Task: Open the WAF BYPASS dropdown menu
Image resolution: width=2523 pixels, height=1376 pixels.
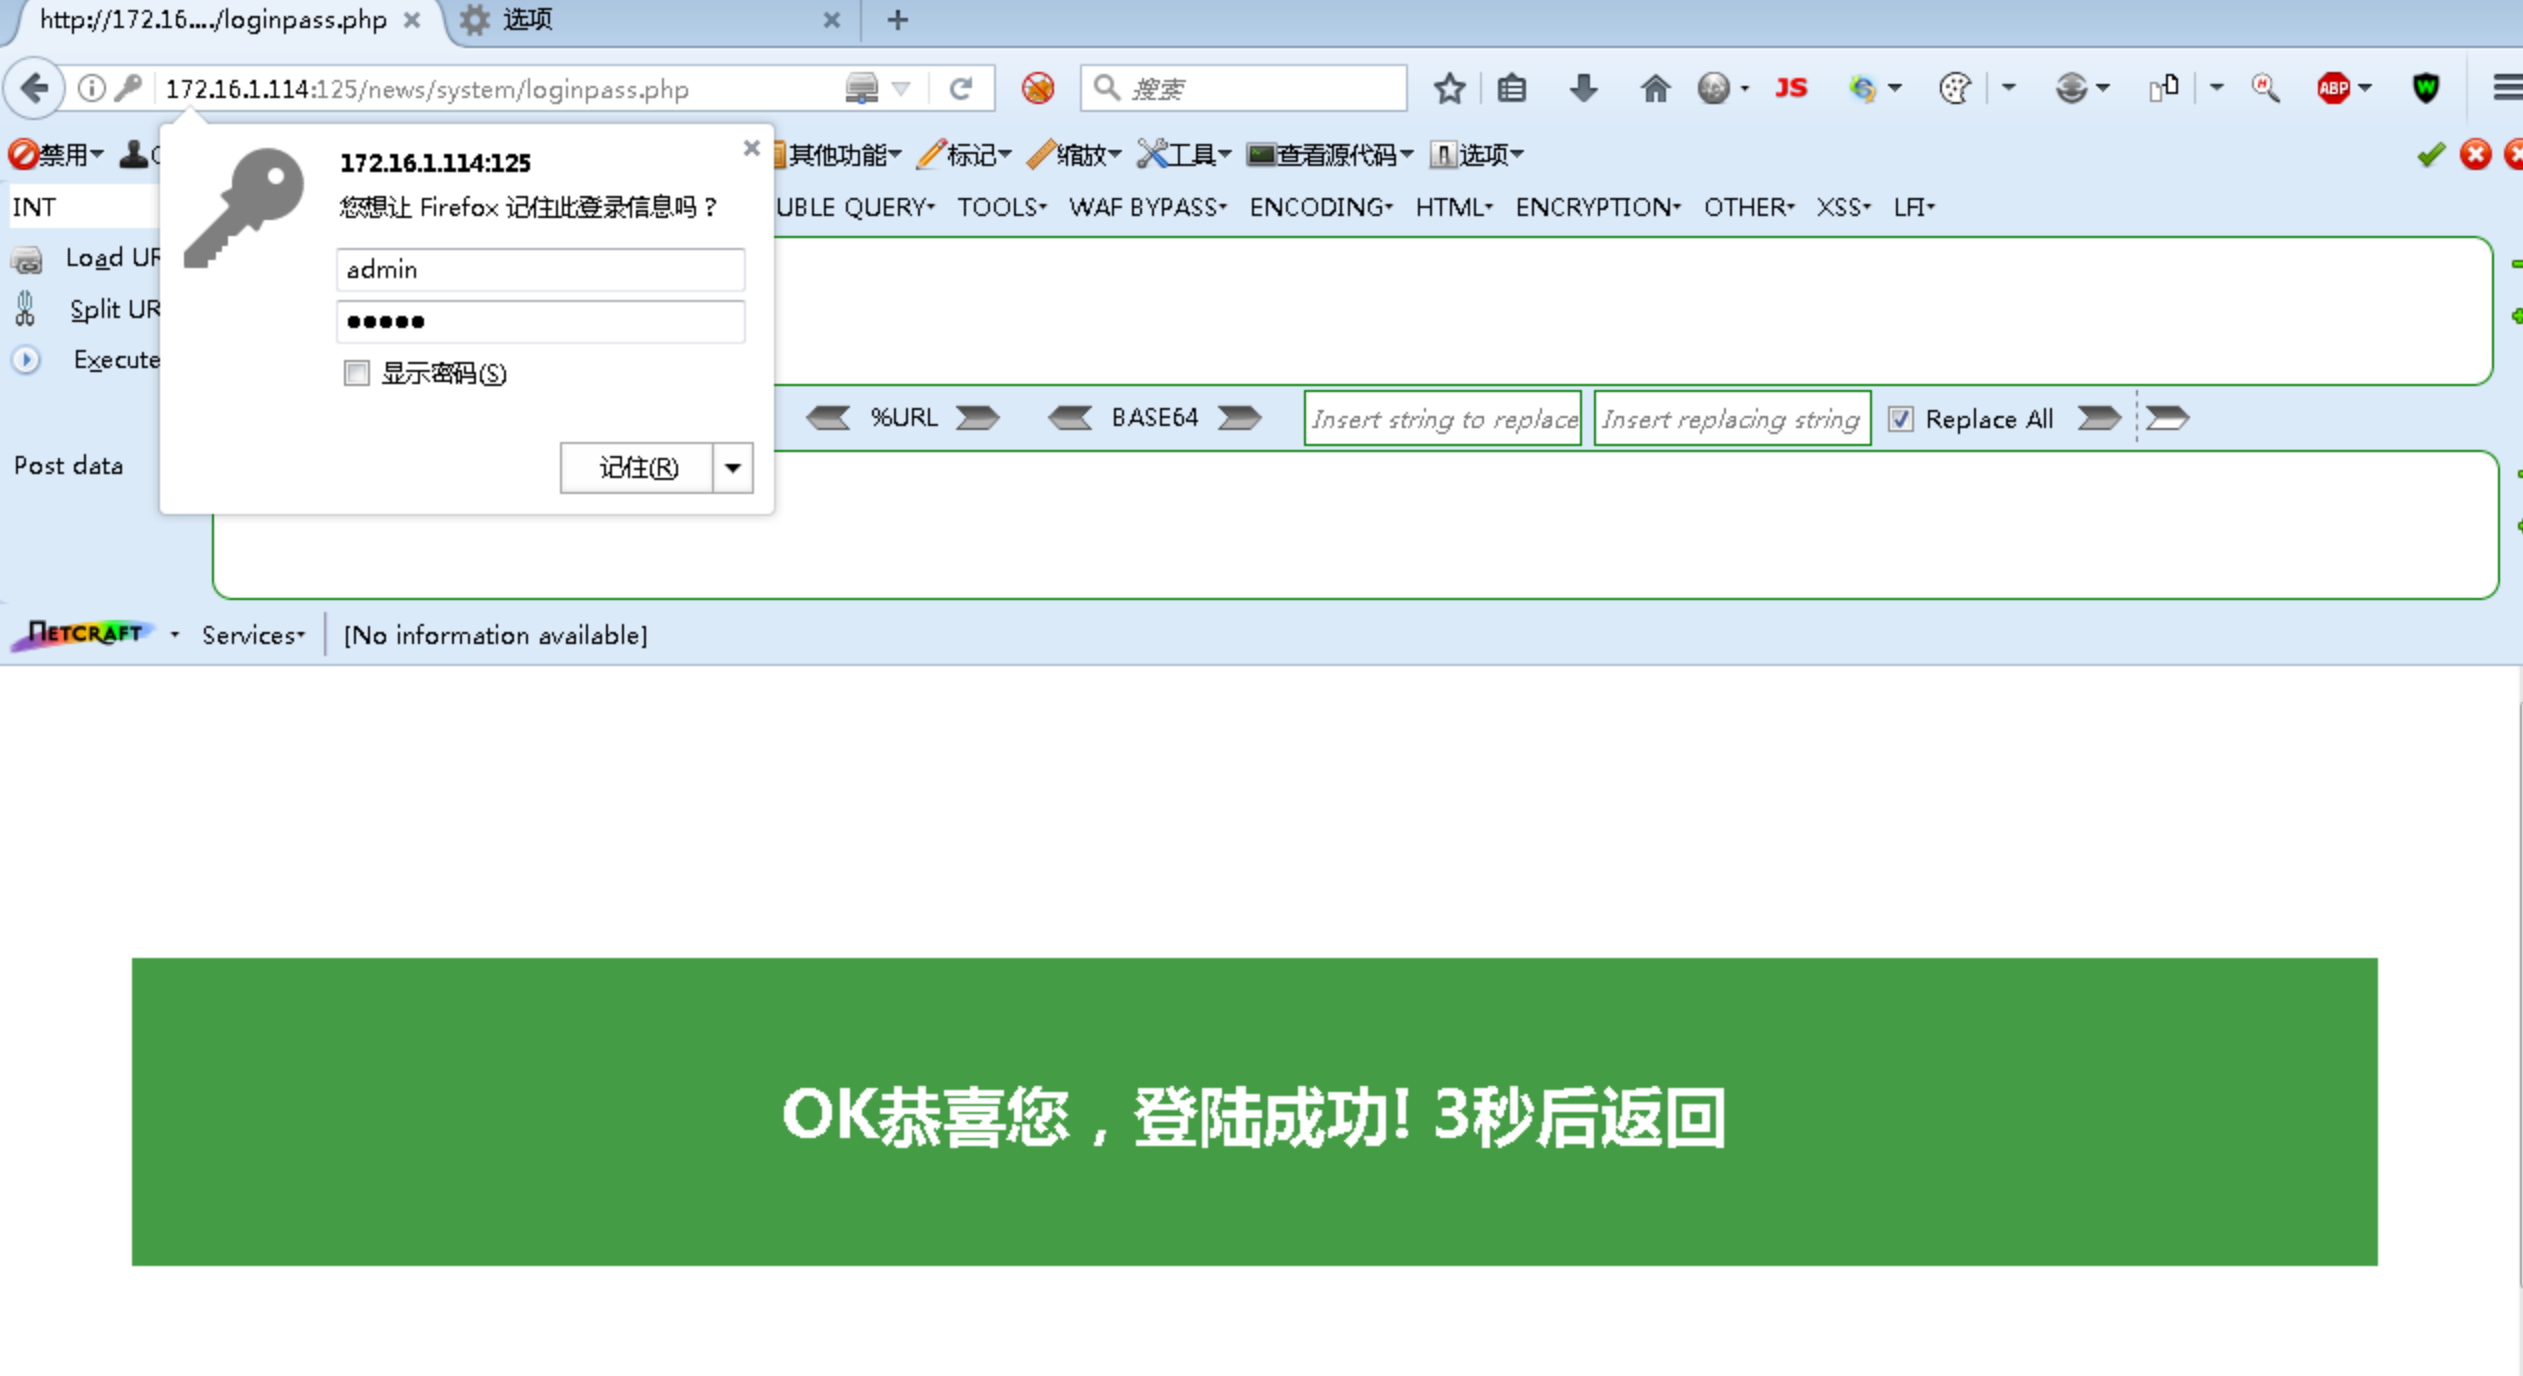Action: pyautogui.click(x=1147, y=207)
